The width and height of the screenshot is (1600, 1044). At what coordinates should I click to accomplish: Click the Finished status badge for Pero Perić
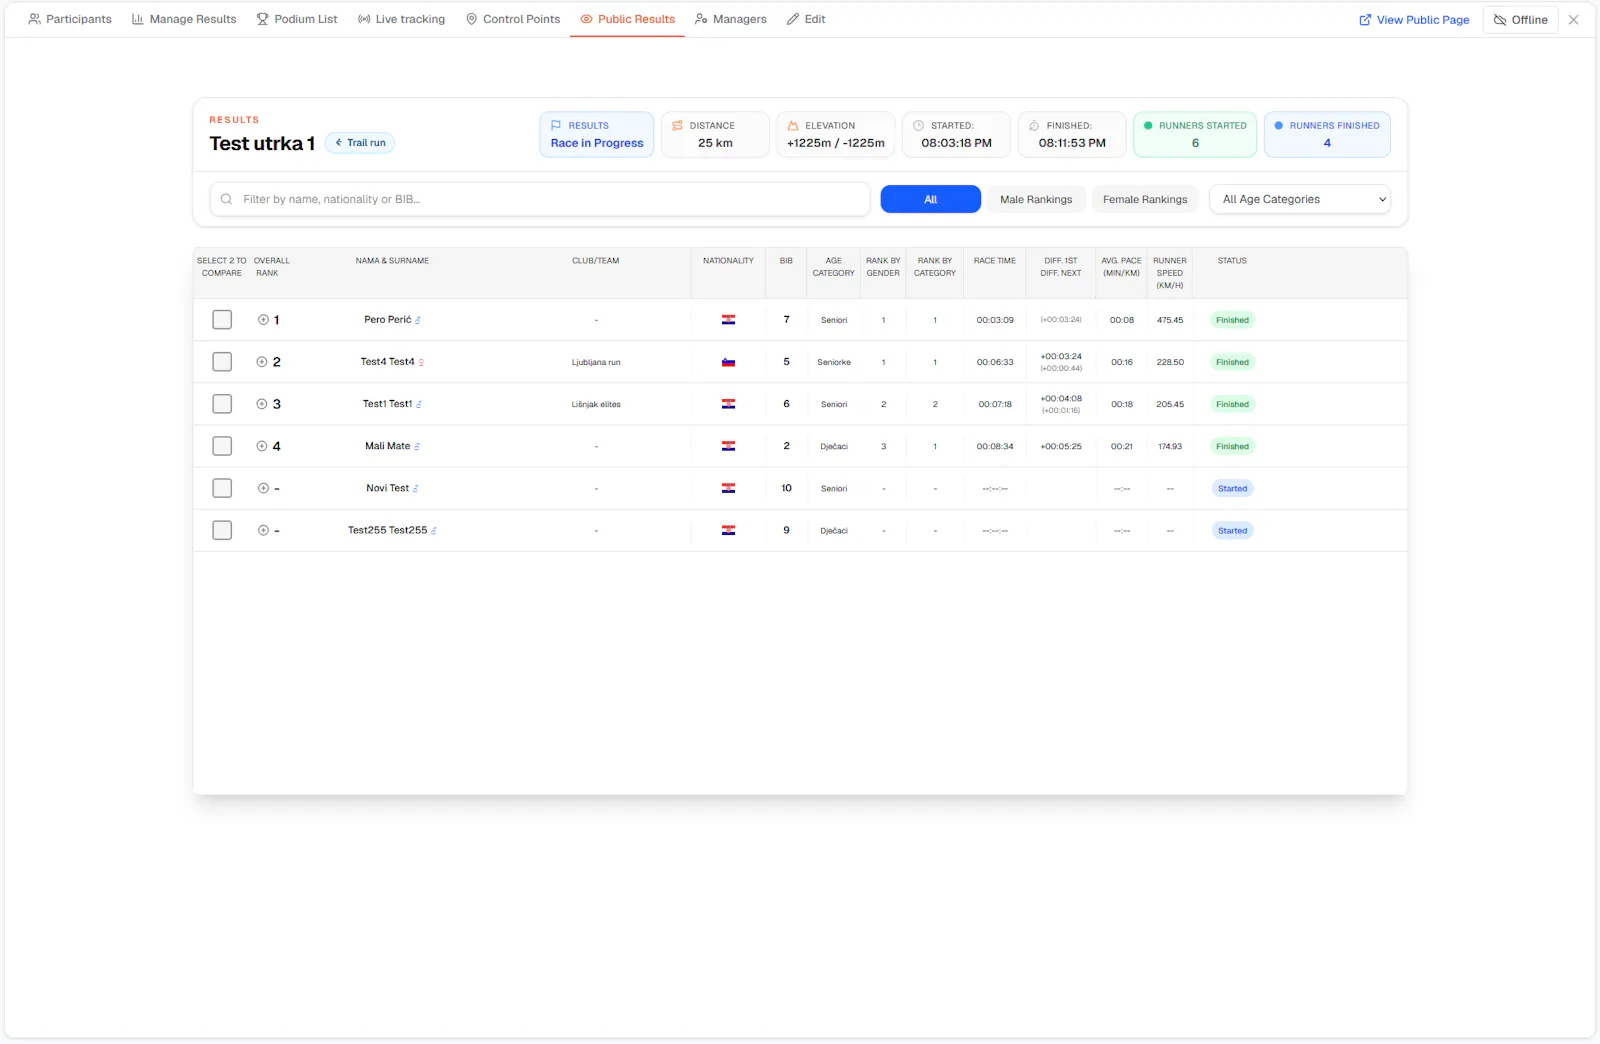[x=1232, y=320]
